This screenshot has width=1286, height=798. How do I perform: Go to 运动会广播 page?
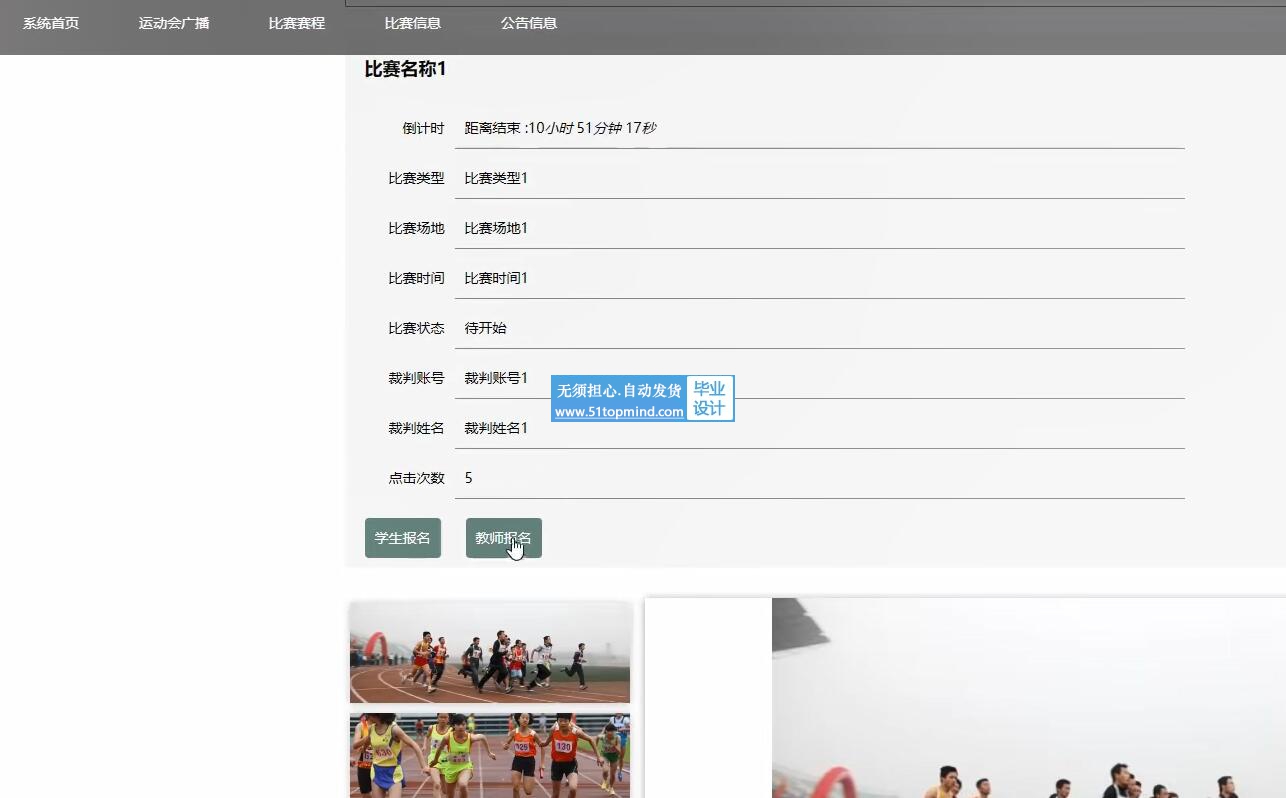pos(174,23)
